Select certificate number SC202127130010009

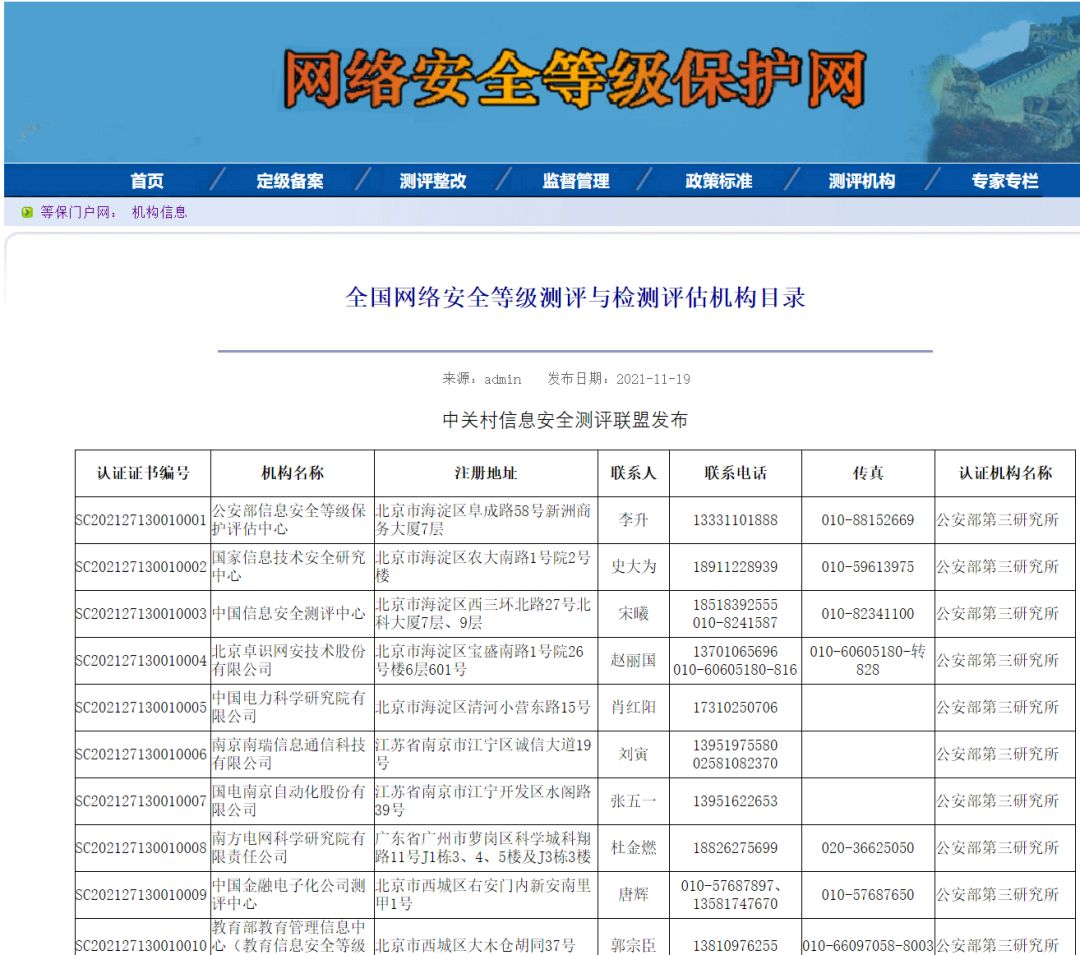coord(141,894)
